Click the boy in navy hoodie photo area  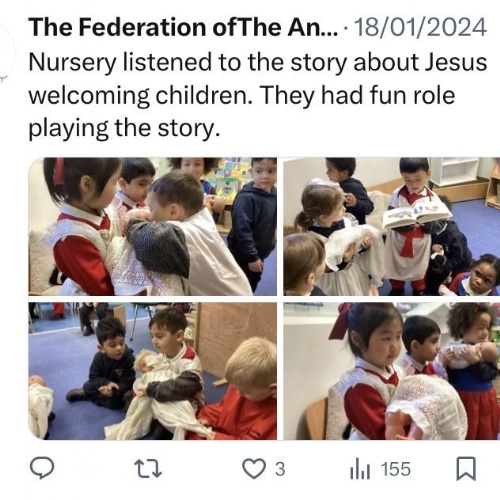coord(252,227)
